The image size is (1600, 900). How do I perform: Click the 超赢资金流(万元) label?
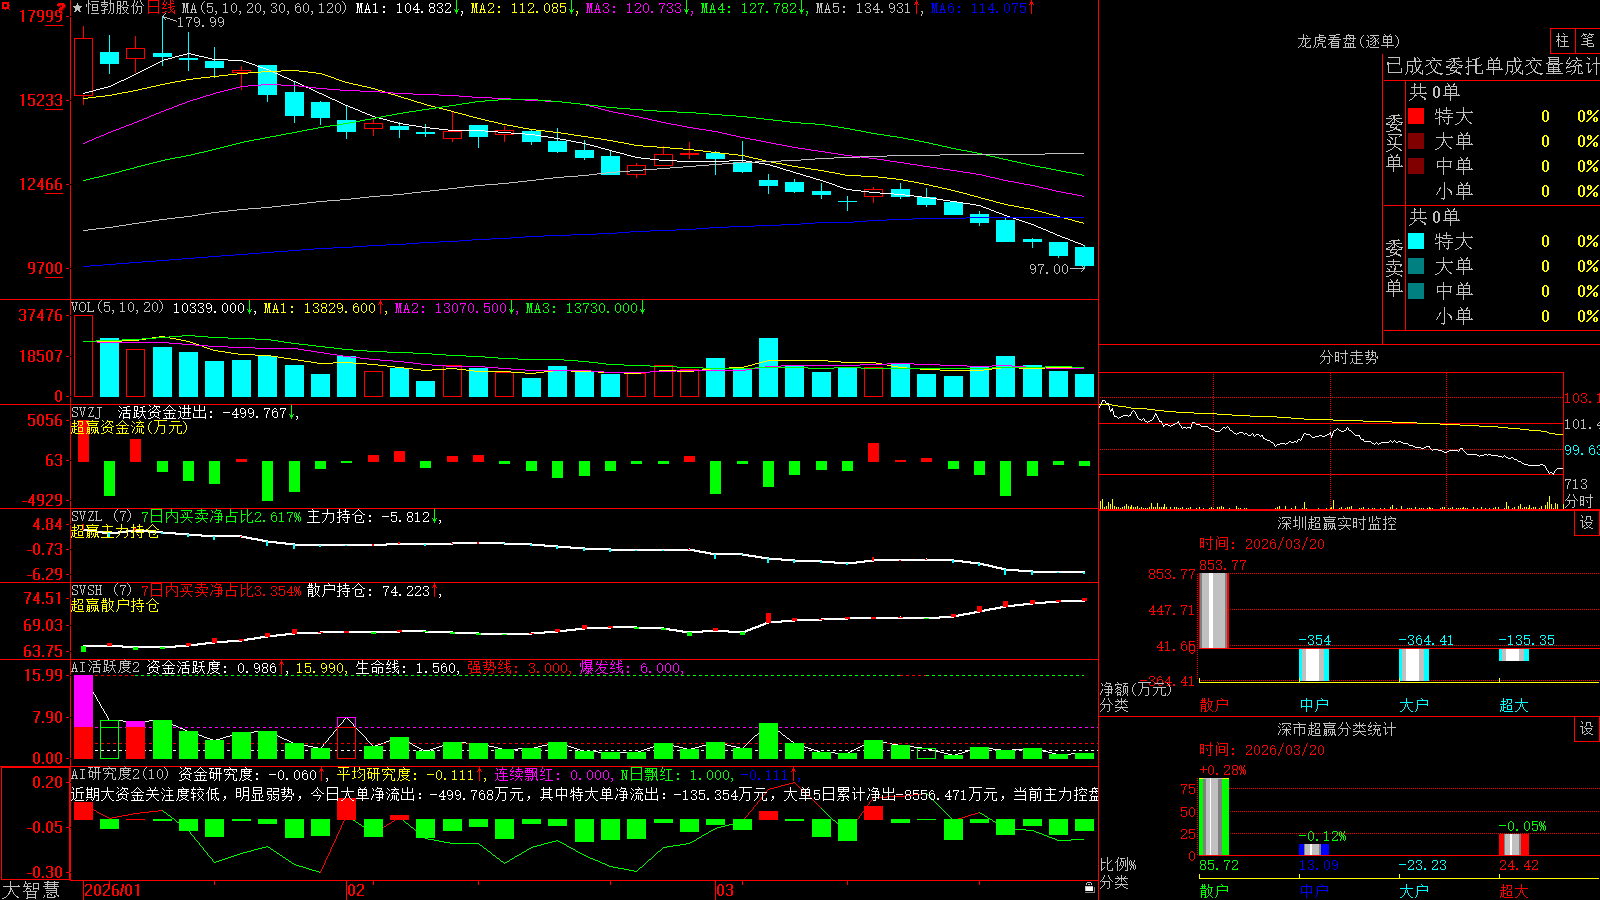tap(129, 427)
